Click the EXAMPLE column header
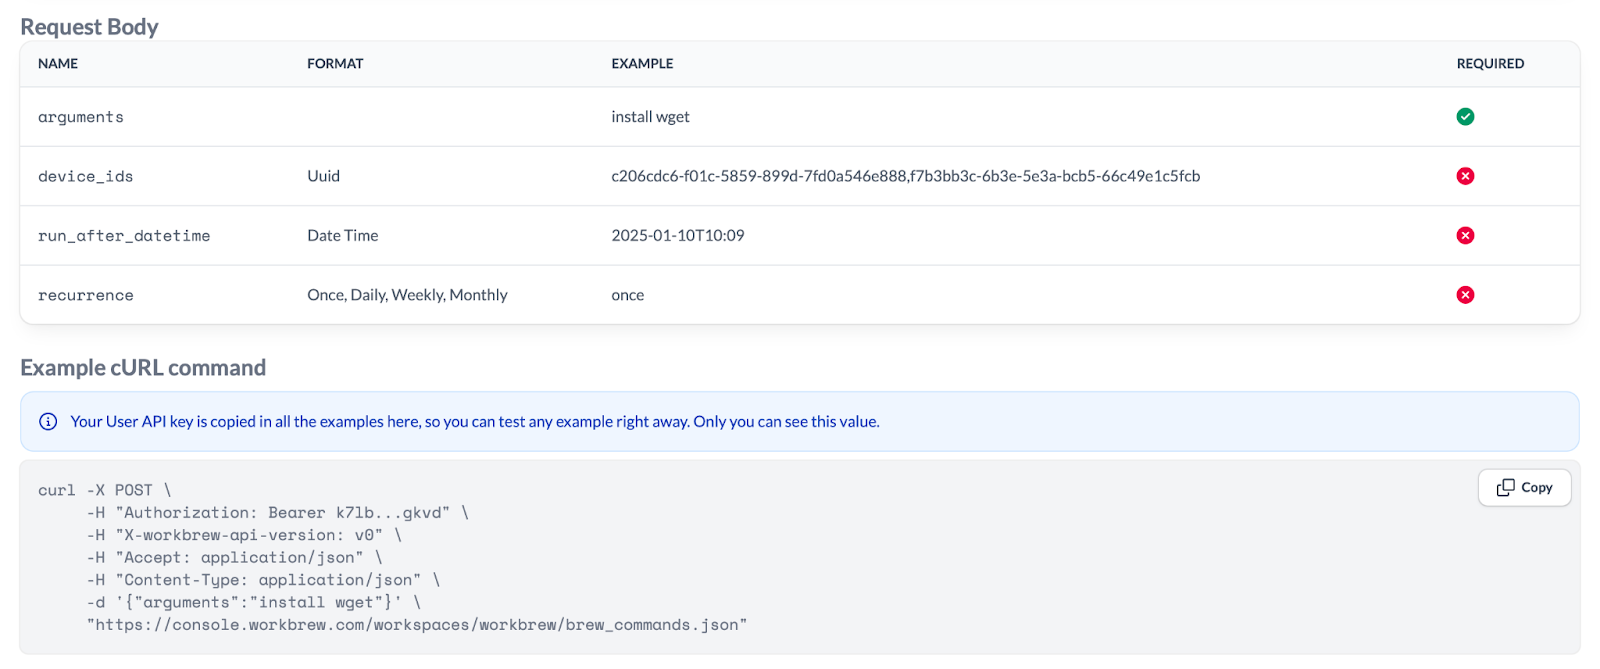Screen dimensions: 1600x669 click(642, 64)
